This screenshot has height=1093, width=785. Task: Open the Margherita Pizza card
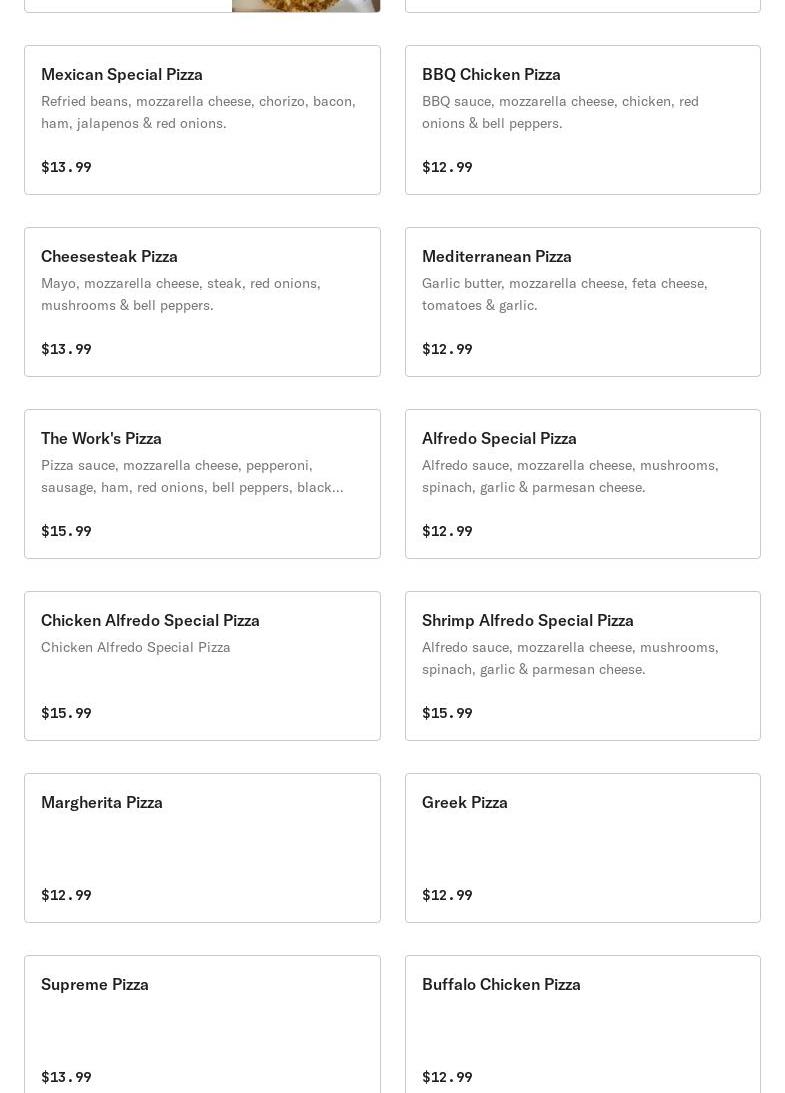(x=202, y=848)
